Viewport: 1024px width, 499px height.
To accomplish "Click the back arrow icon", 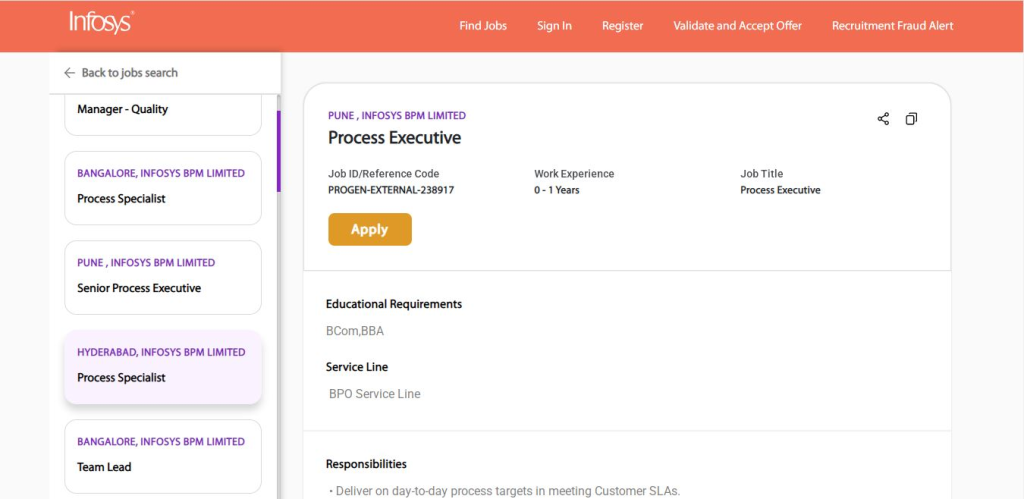I will tap(69, 72).
